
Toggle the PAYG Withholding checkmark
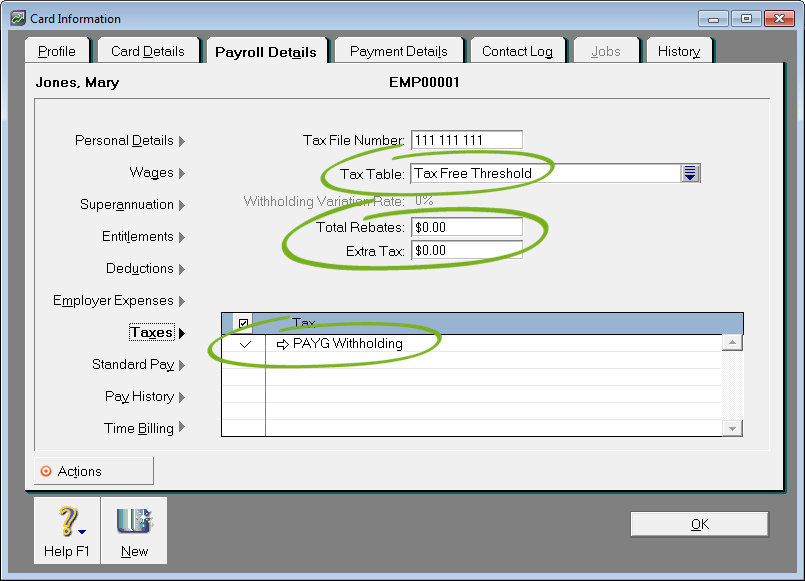[243, 343]
